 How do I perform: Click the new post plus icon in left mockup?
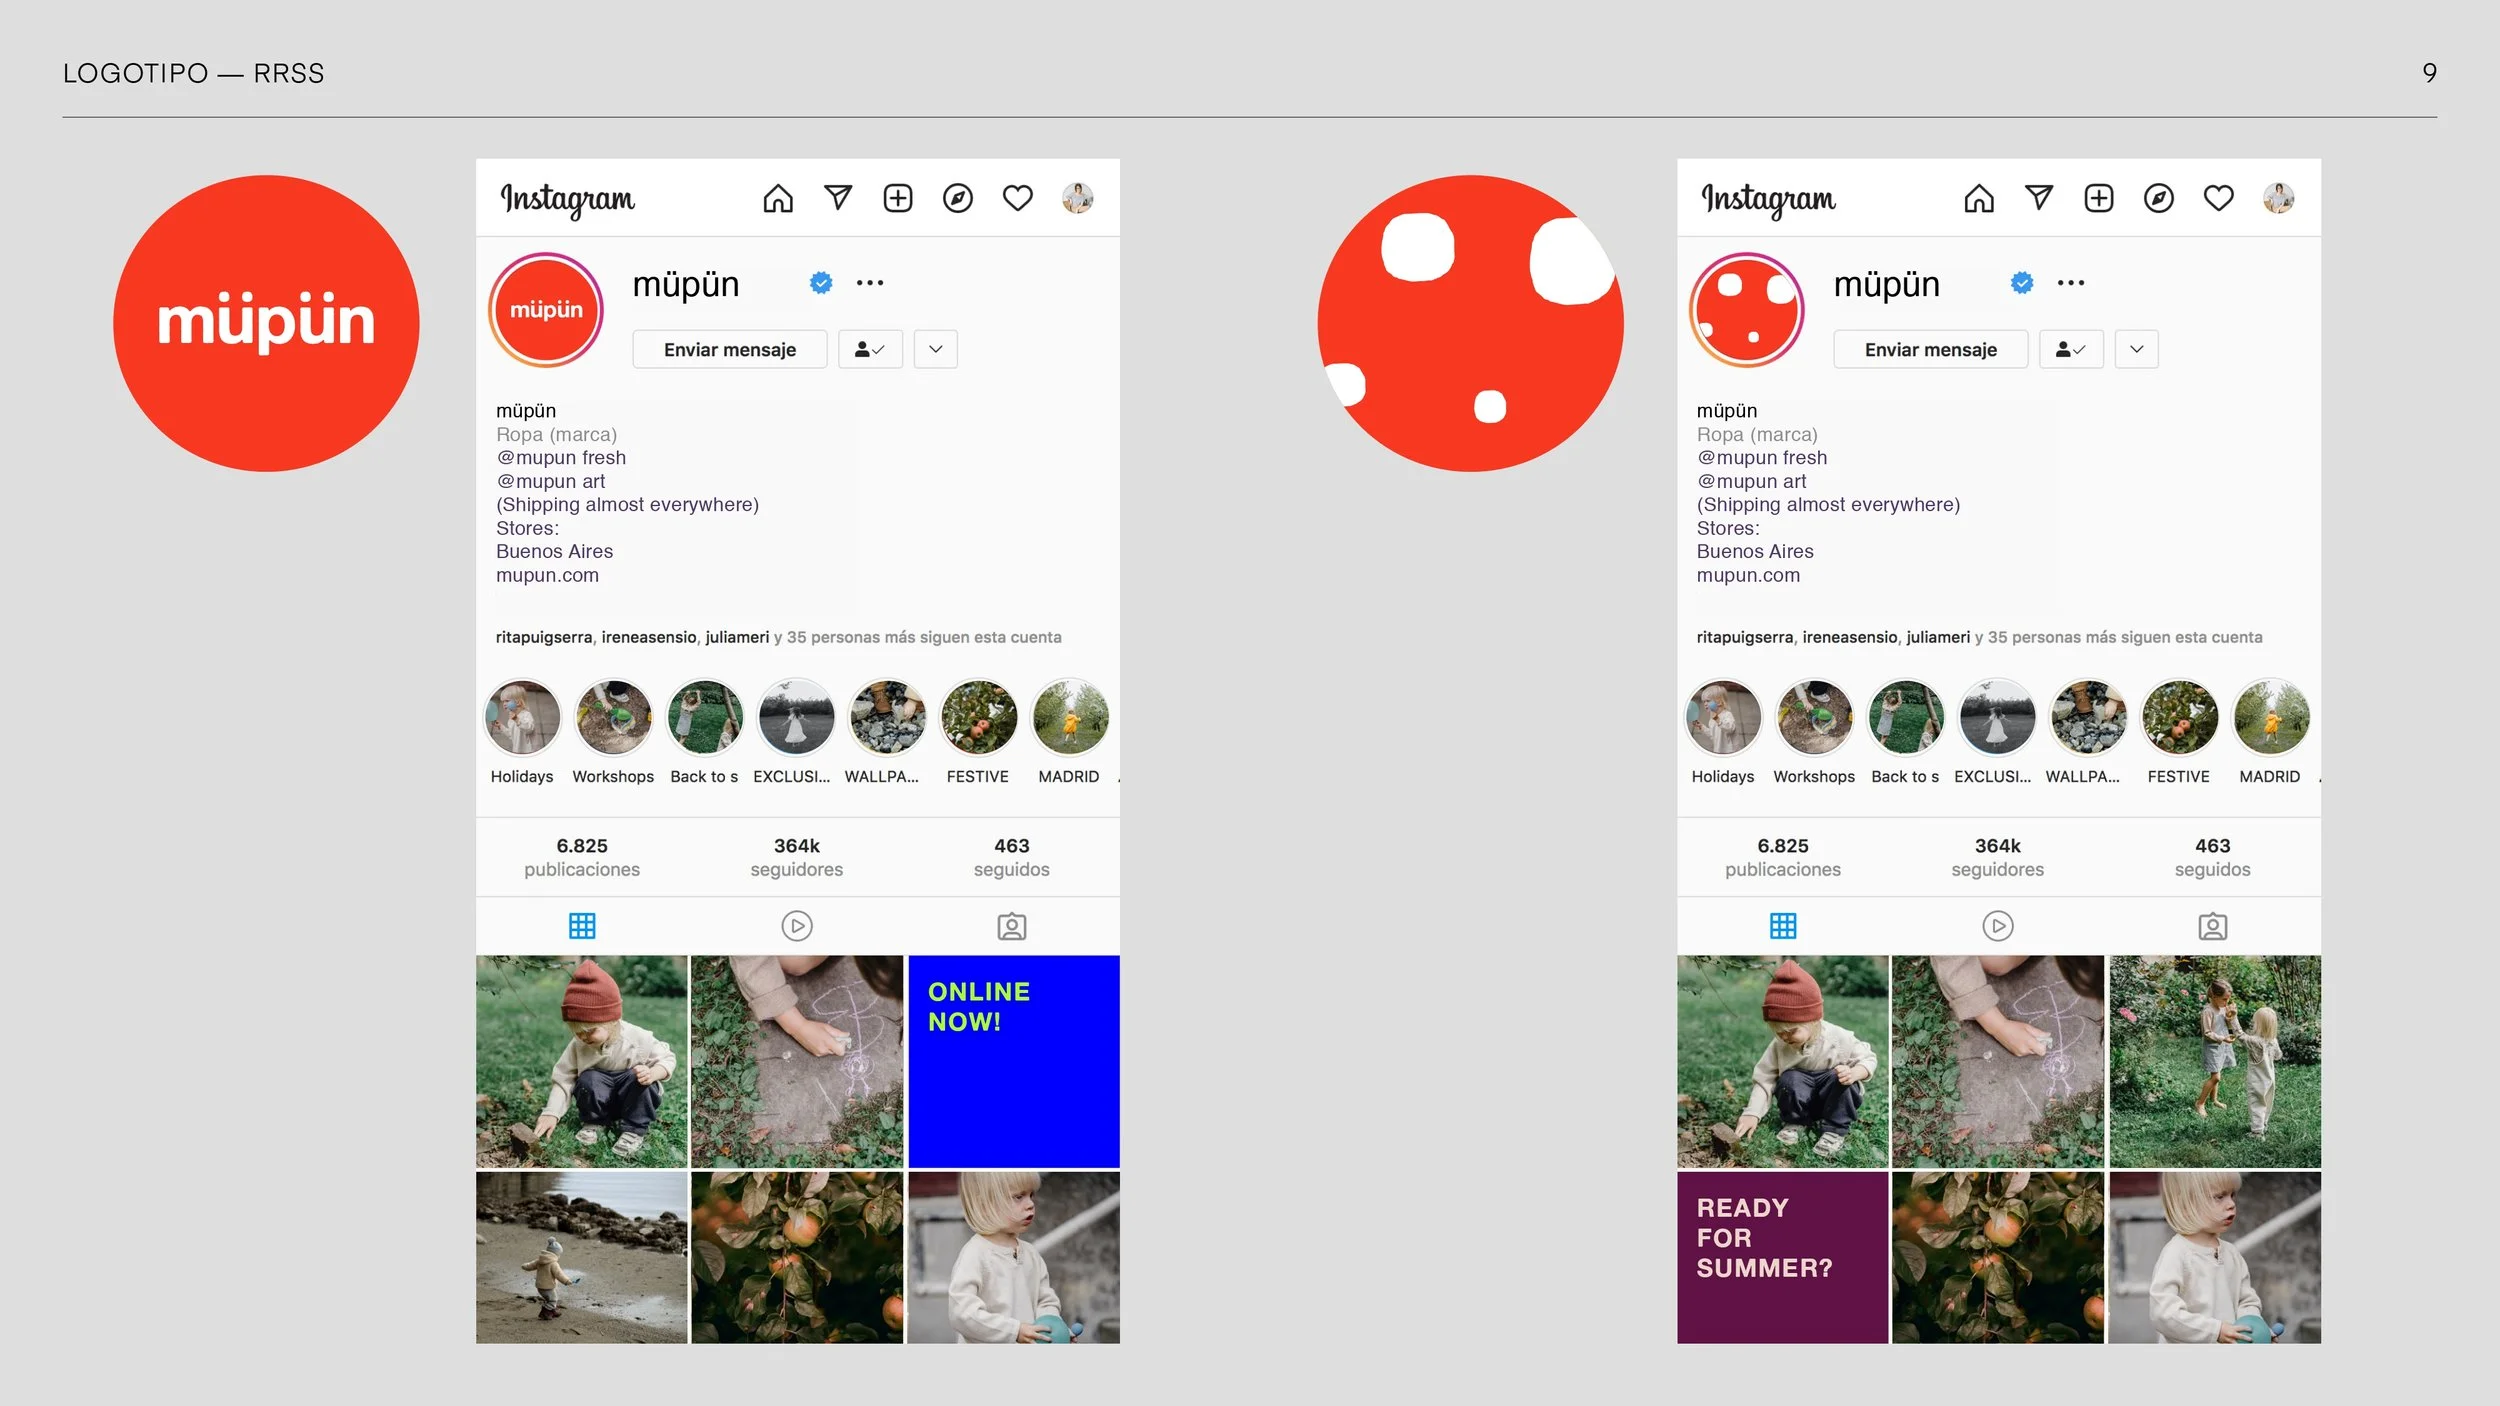pos(898,198)
